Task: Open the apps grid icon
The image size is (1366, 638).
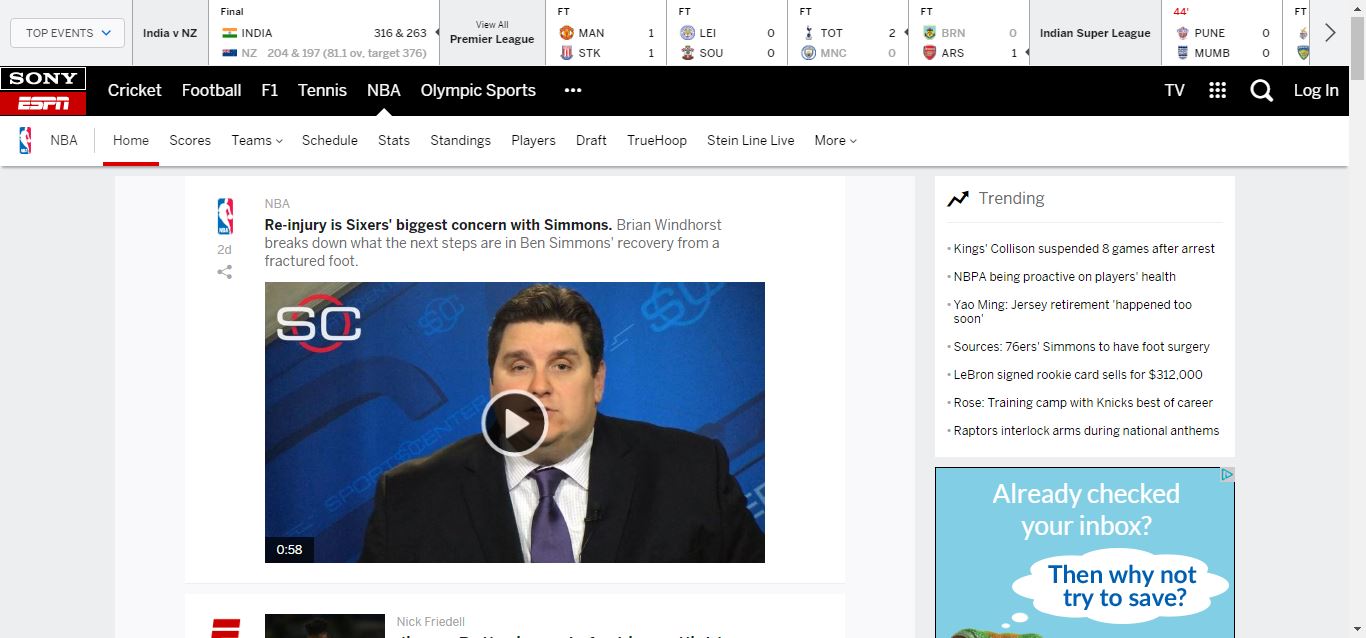Action: pos(1217,90)
